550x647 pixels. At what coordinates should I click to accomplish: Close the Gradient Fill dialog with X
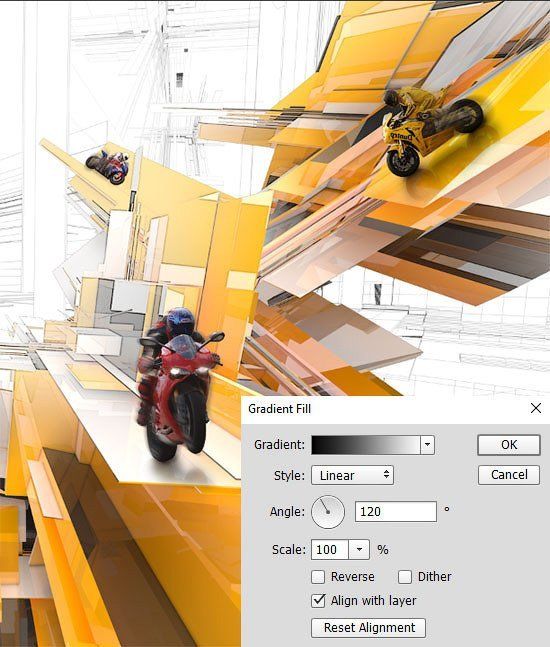pyautogui.click(x=536, y=409)
